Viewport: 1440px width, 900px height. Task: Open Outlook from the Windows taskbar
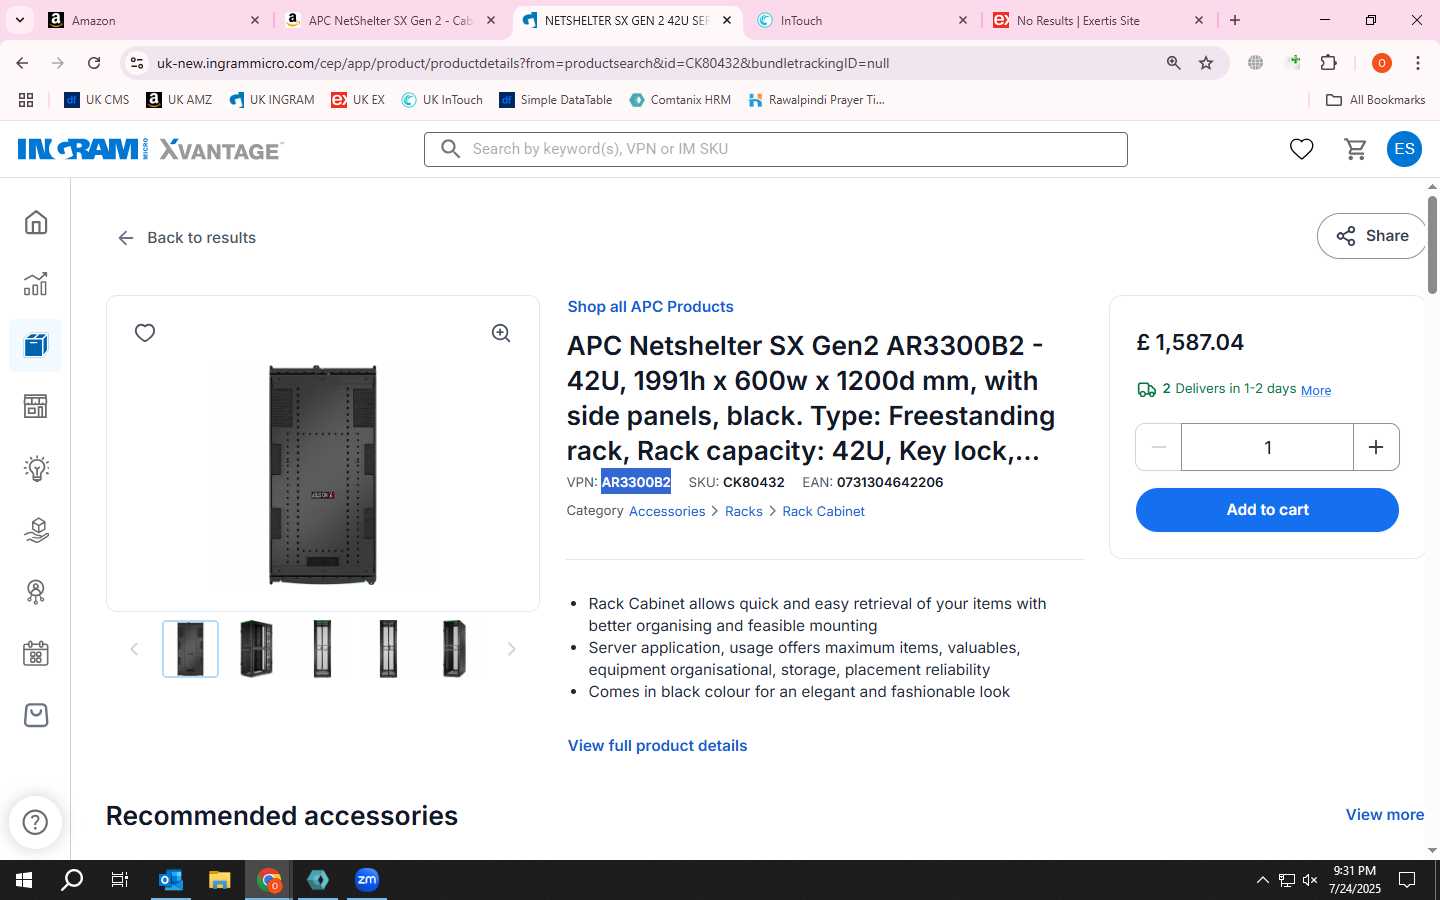click(x=171, y=880)
